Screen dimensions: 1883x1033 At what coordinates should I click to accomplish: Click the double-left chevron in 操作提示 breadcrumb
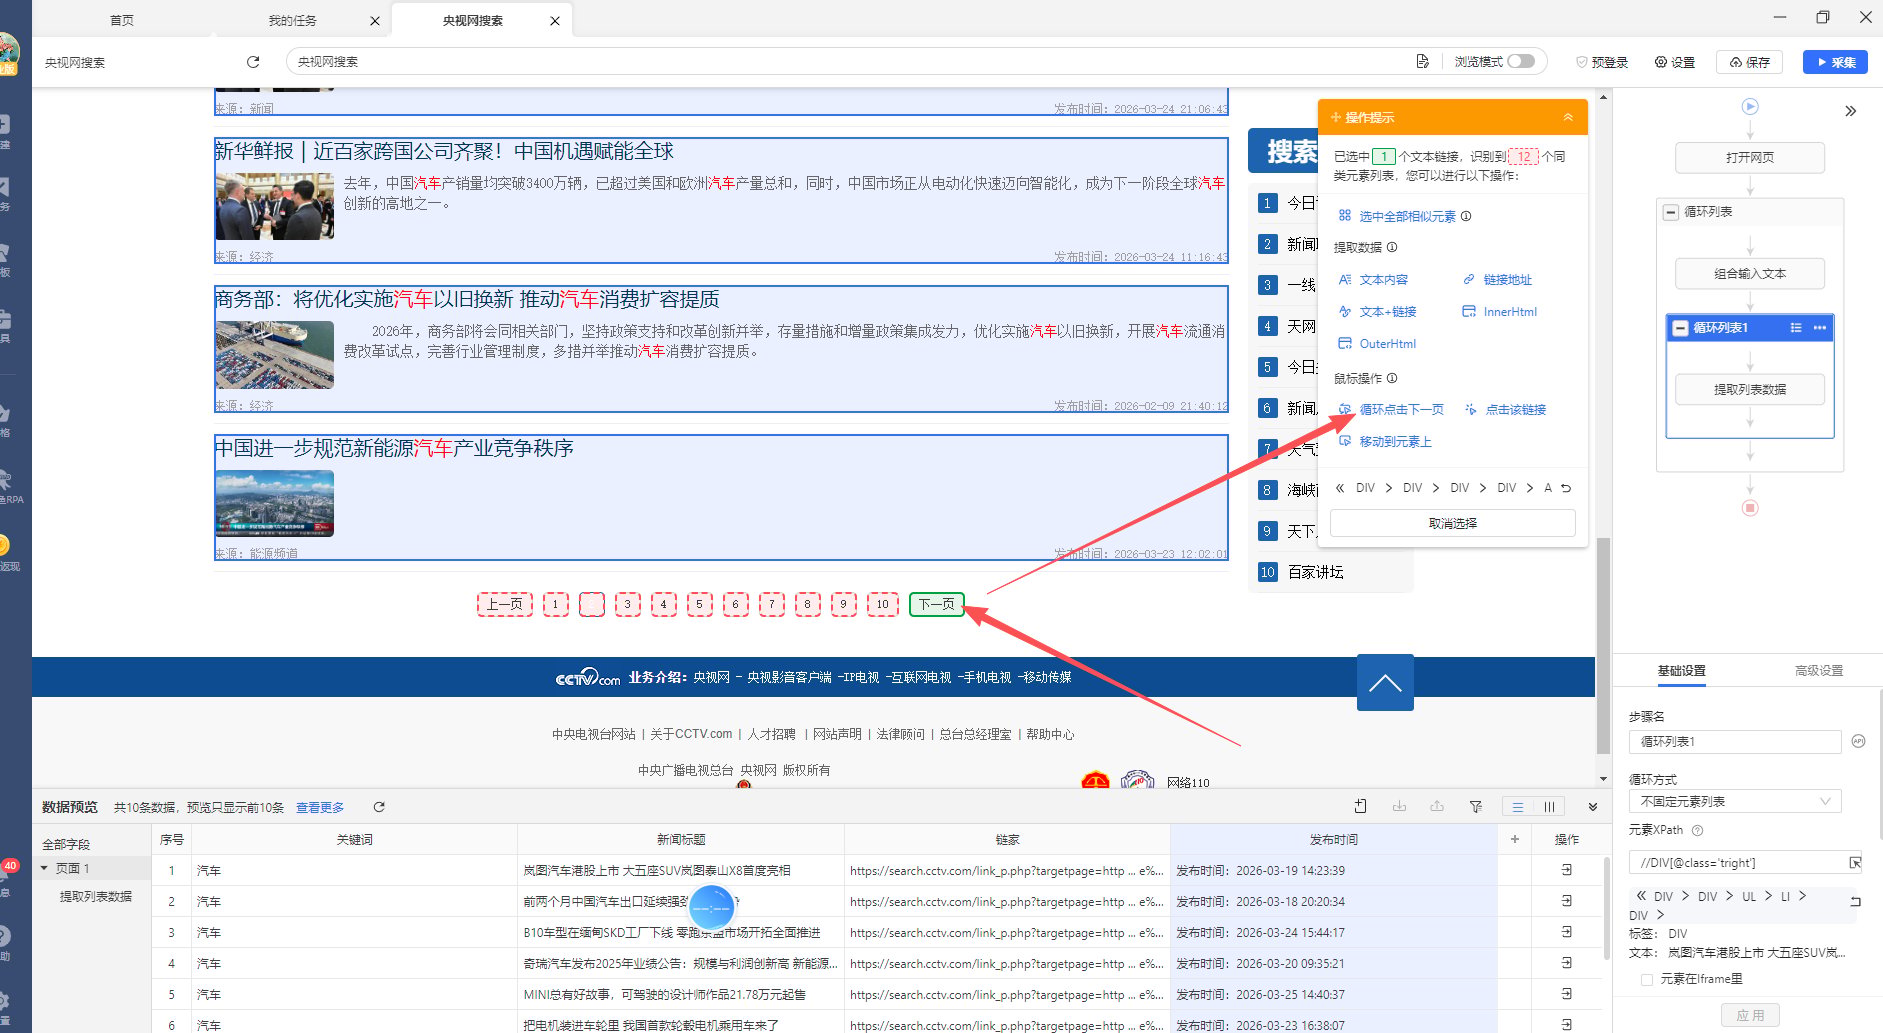pyautogui.click(x=1340, y=488)
